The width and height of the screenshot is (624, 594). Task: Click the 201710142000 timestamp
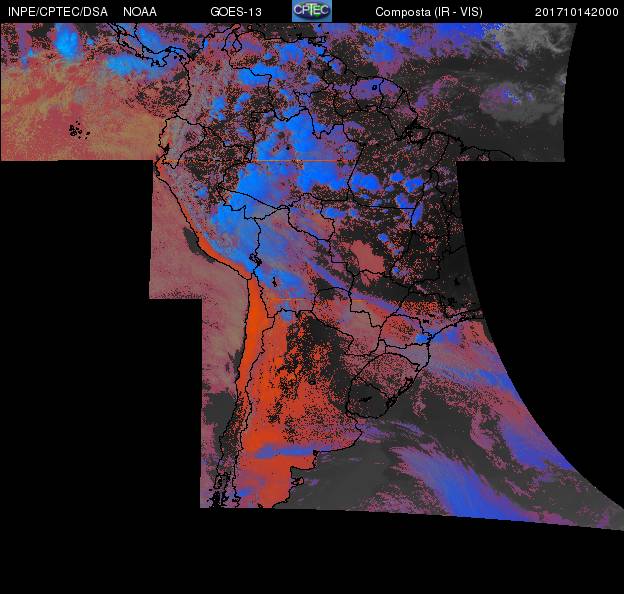pos(576,12)
